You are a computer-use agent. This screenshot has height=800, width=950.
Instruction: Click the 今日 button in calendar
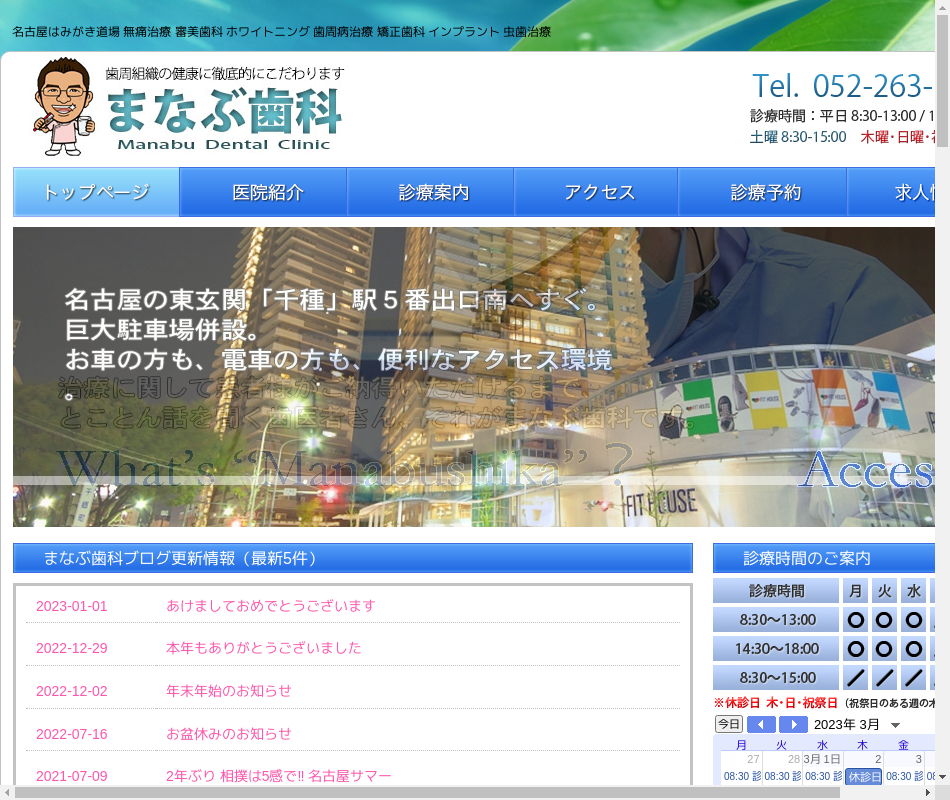click(728, 724)
